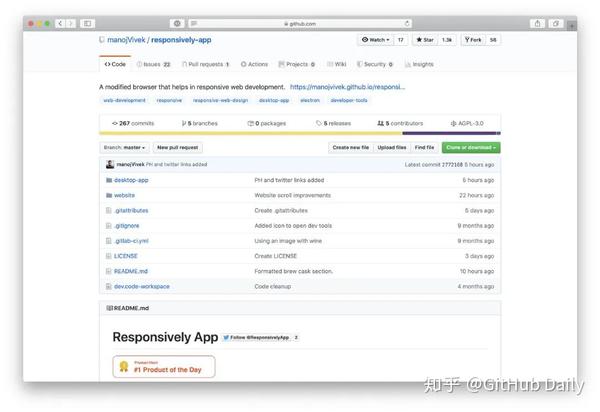The width and height of the screenshot is (600, 412).
Task: View the 0 packages
Action: [267, 123]
